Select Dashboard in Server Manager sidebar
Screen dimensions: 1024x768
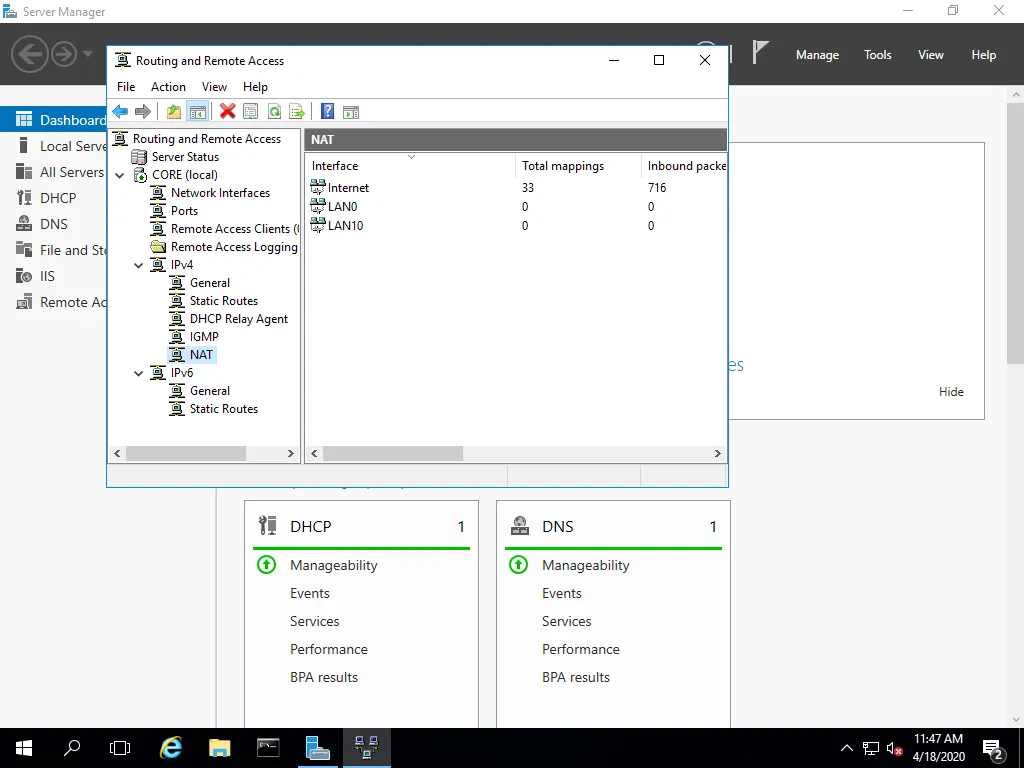click(54, 120)
